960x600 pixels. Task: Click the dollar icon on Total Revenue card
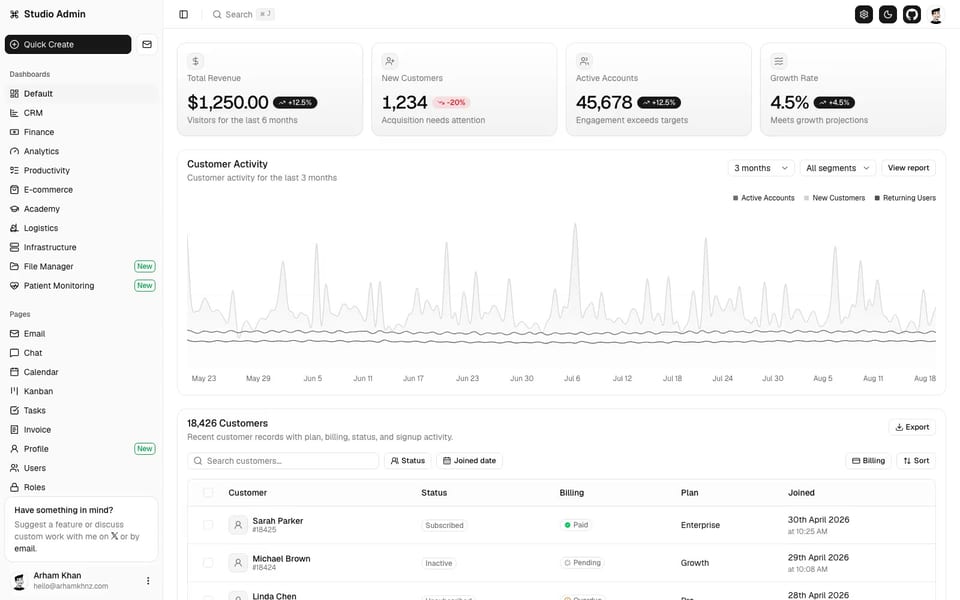[195, 61]
